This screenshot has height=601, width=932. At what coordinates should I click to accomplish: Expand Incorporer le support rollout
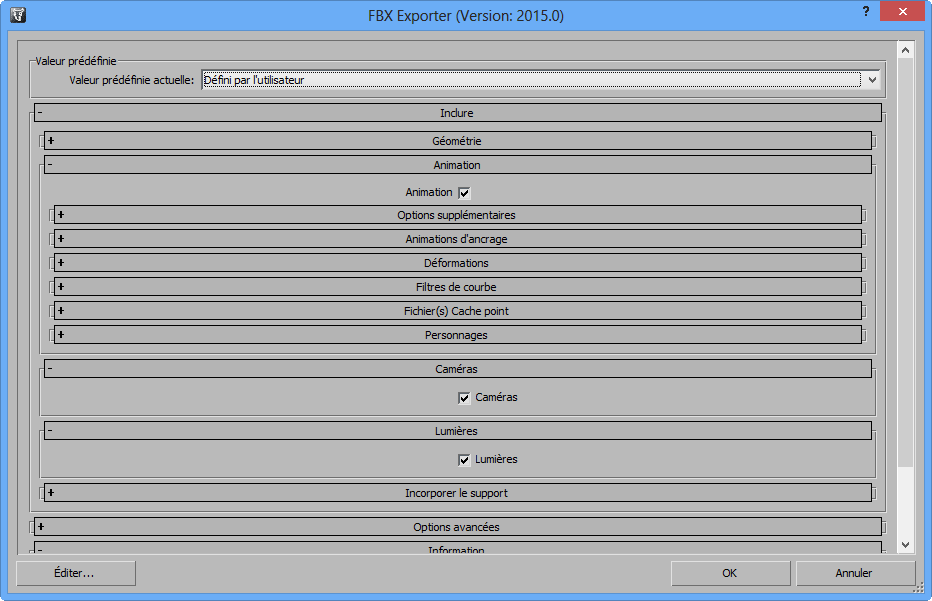pyautogui.click(x=458, y=493)
